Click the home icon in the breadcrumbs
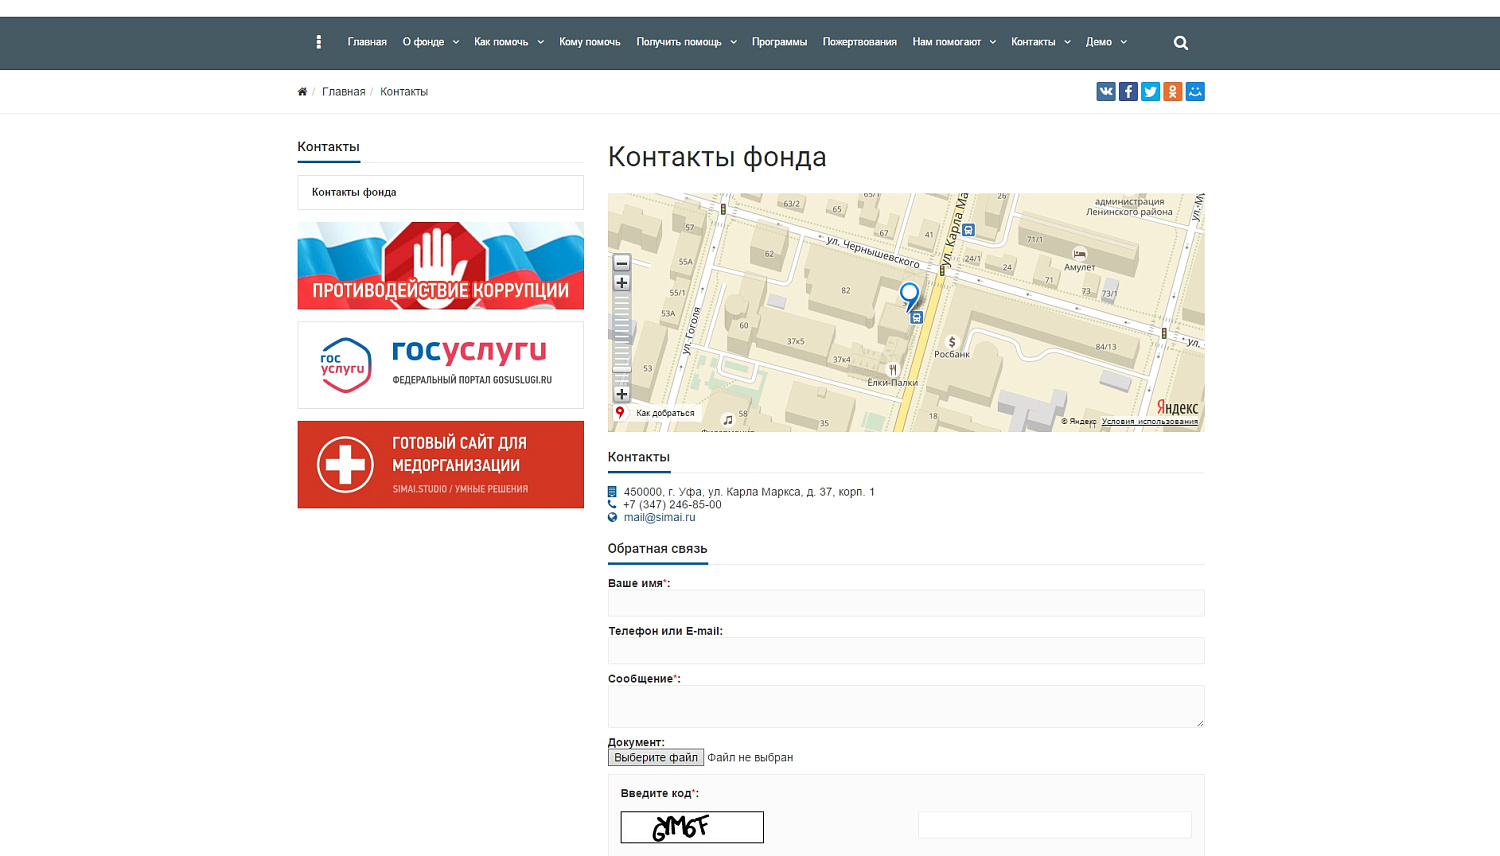 click(302, 92)
